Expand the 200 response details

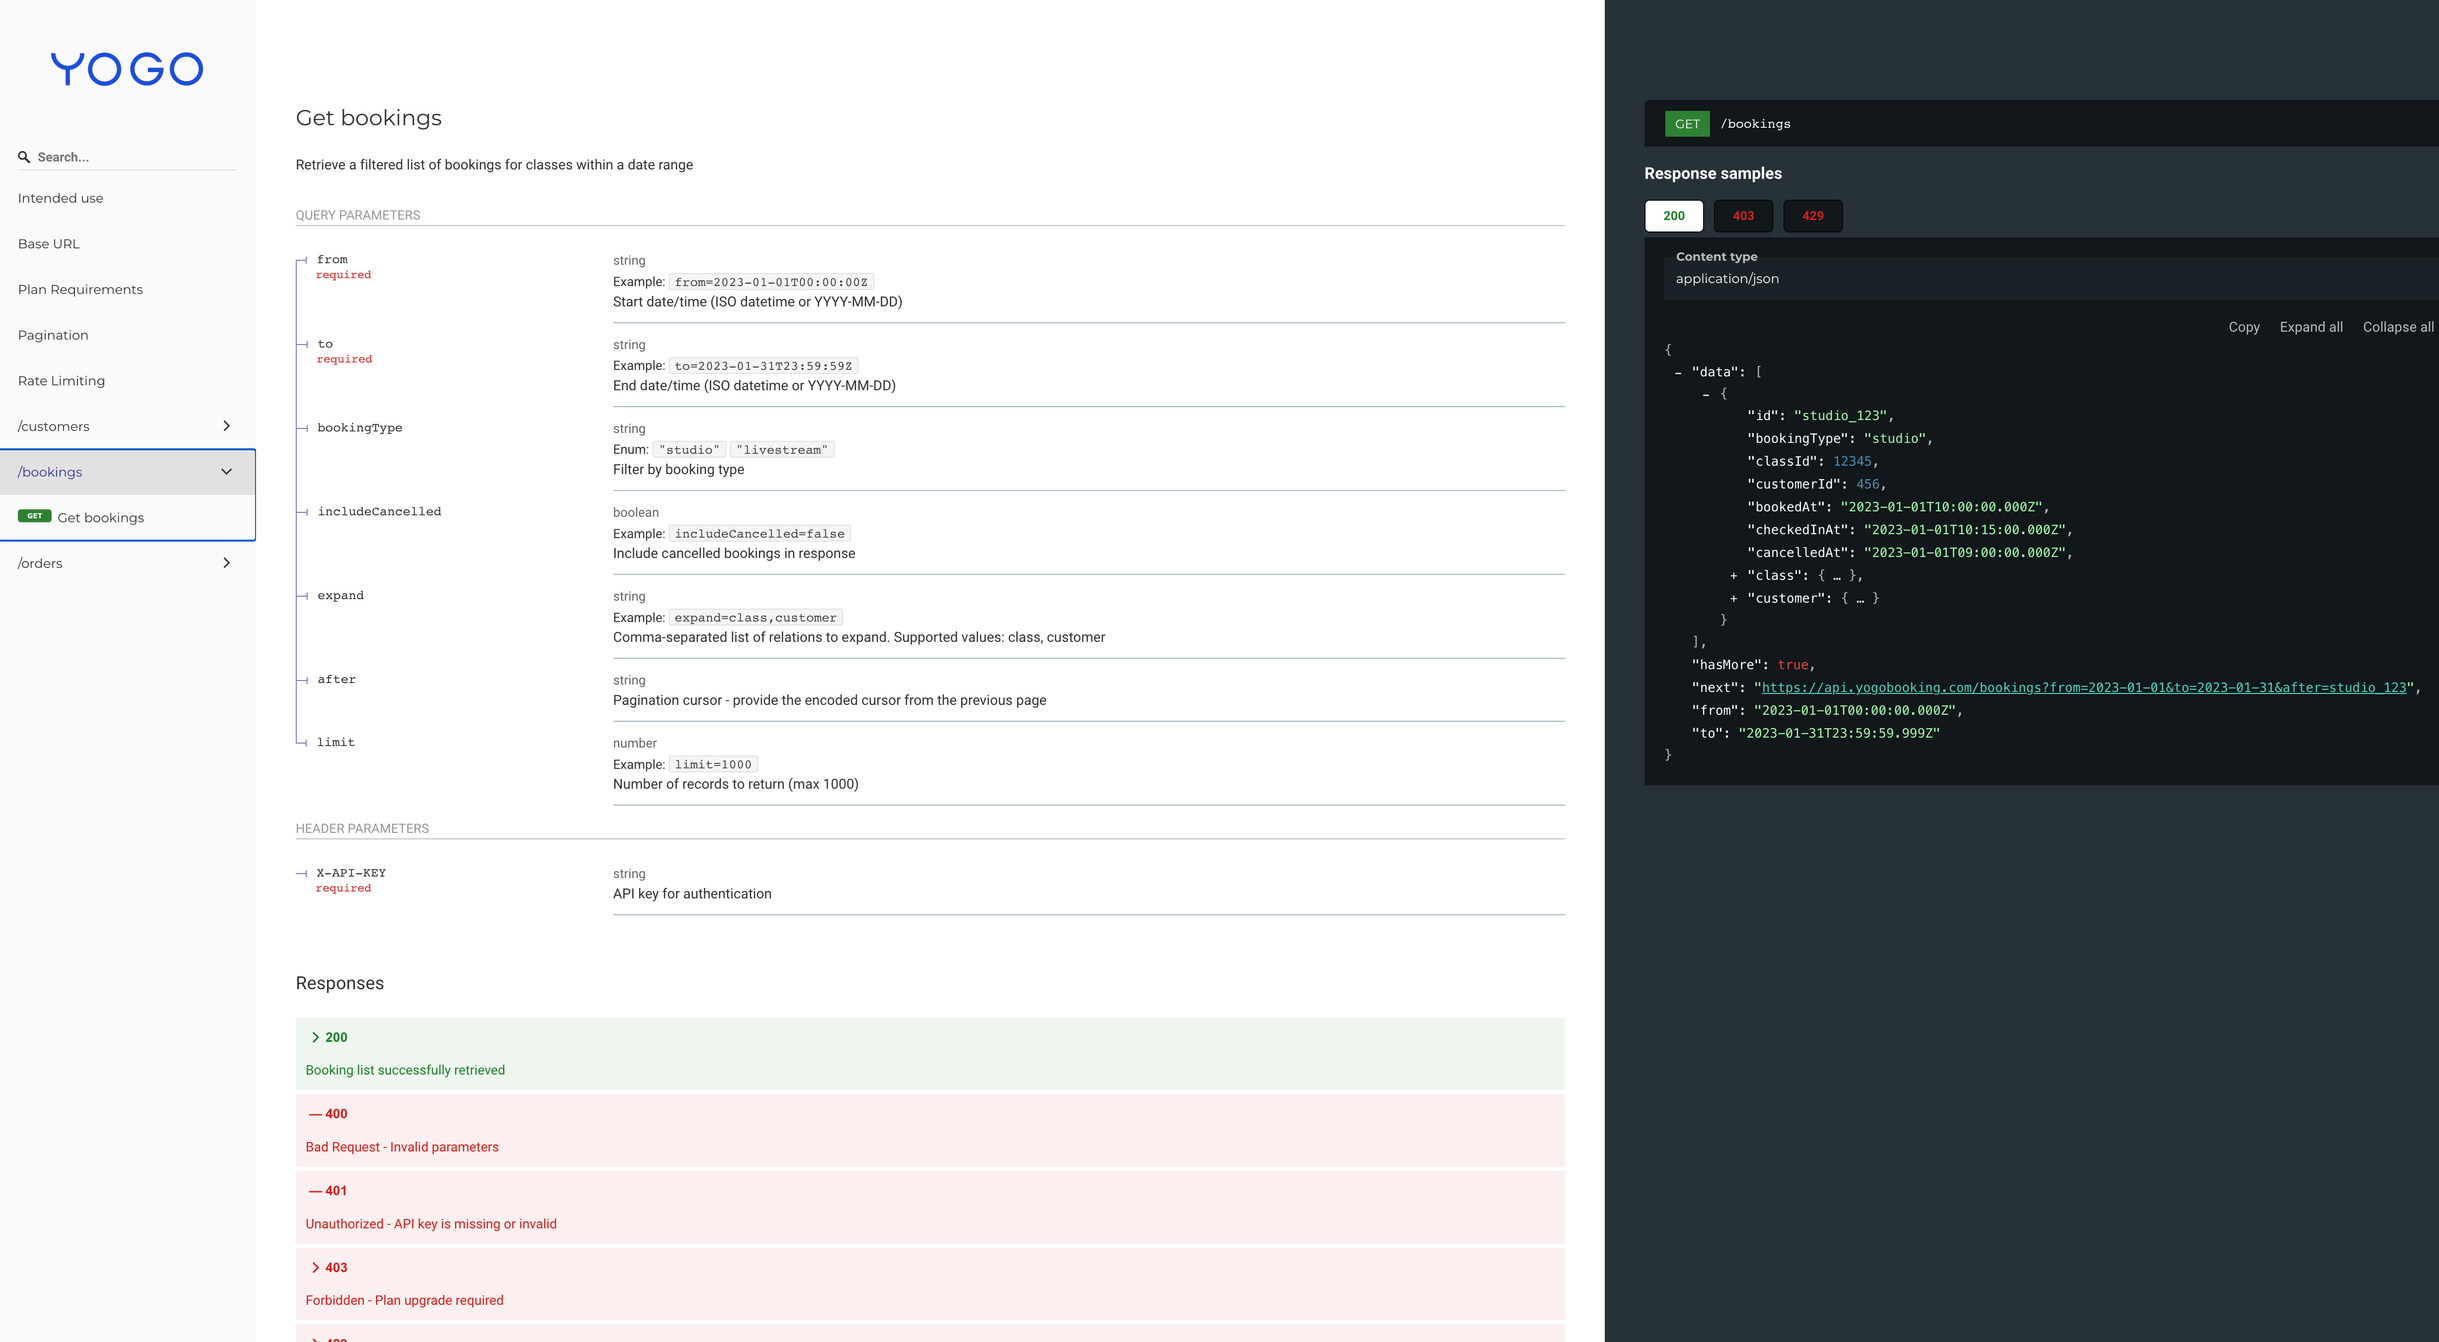[328, 1037]
